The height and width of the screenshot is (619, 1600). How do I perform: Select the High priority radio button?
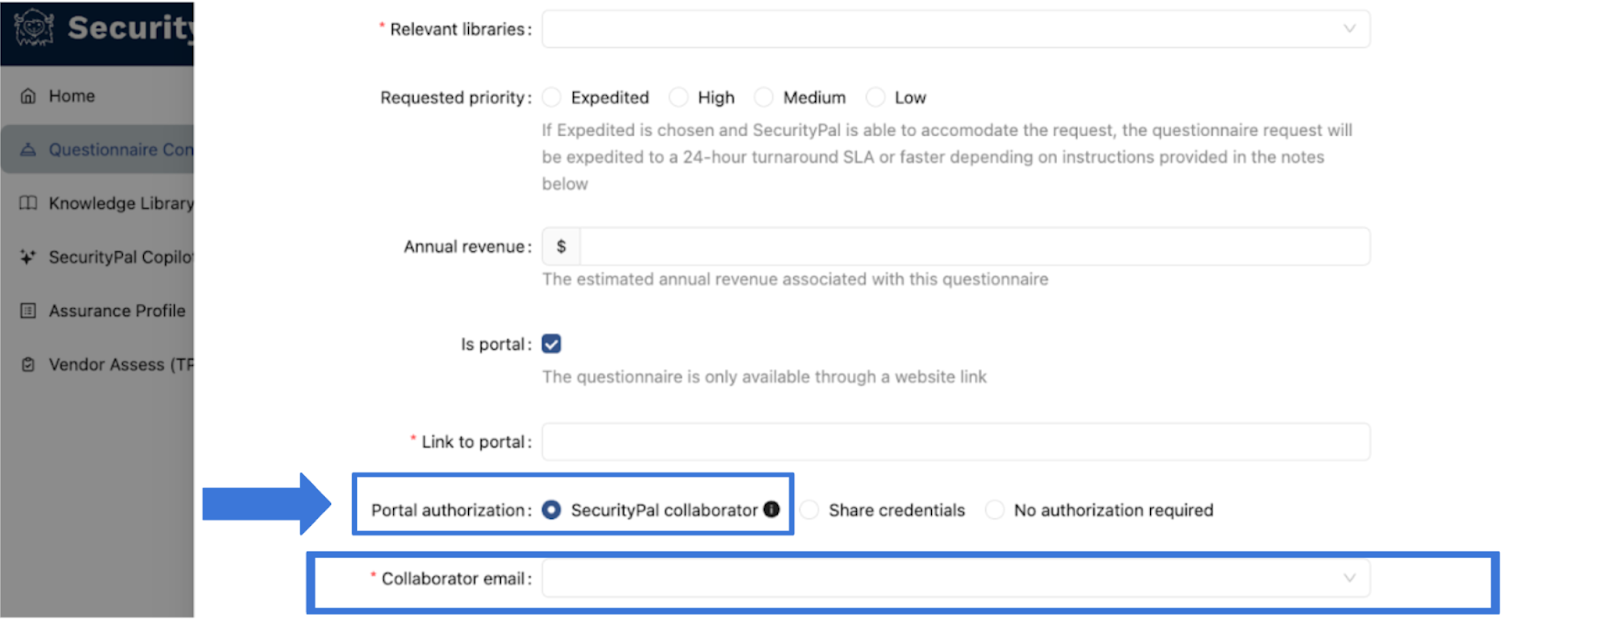[x=679, y=97]
